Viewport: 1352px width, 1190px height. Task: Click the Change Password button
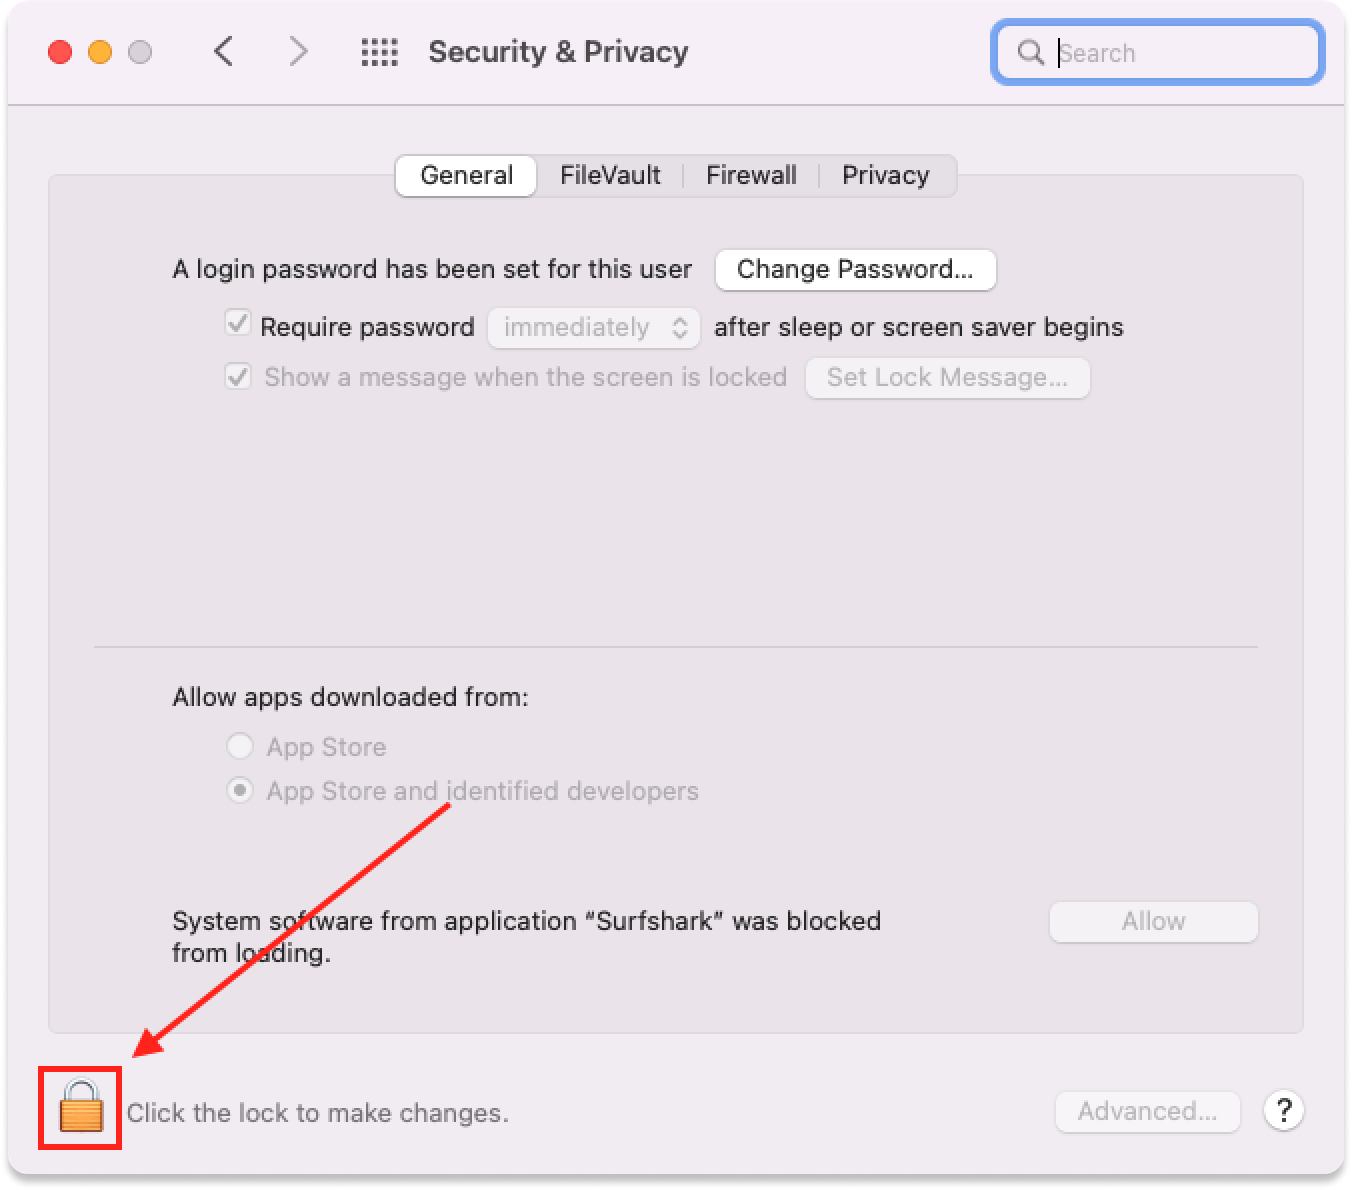click(855, 269)
